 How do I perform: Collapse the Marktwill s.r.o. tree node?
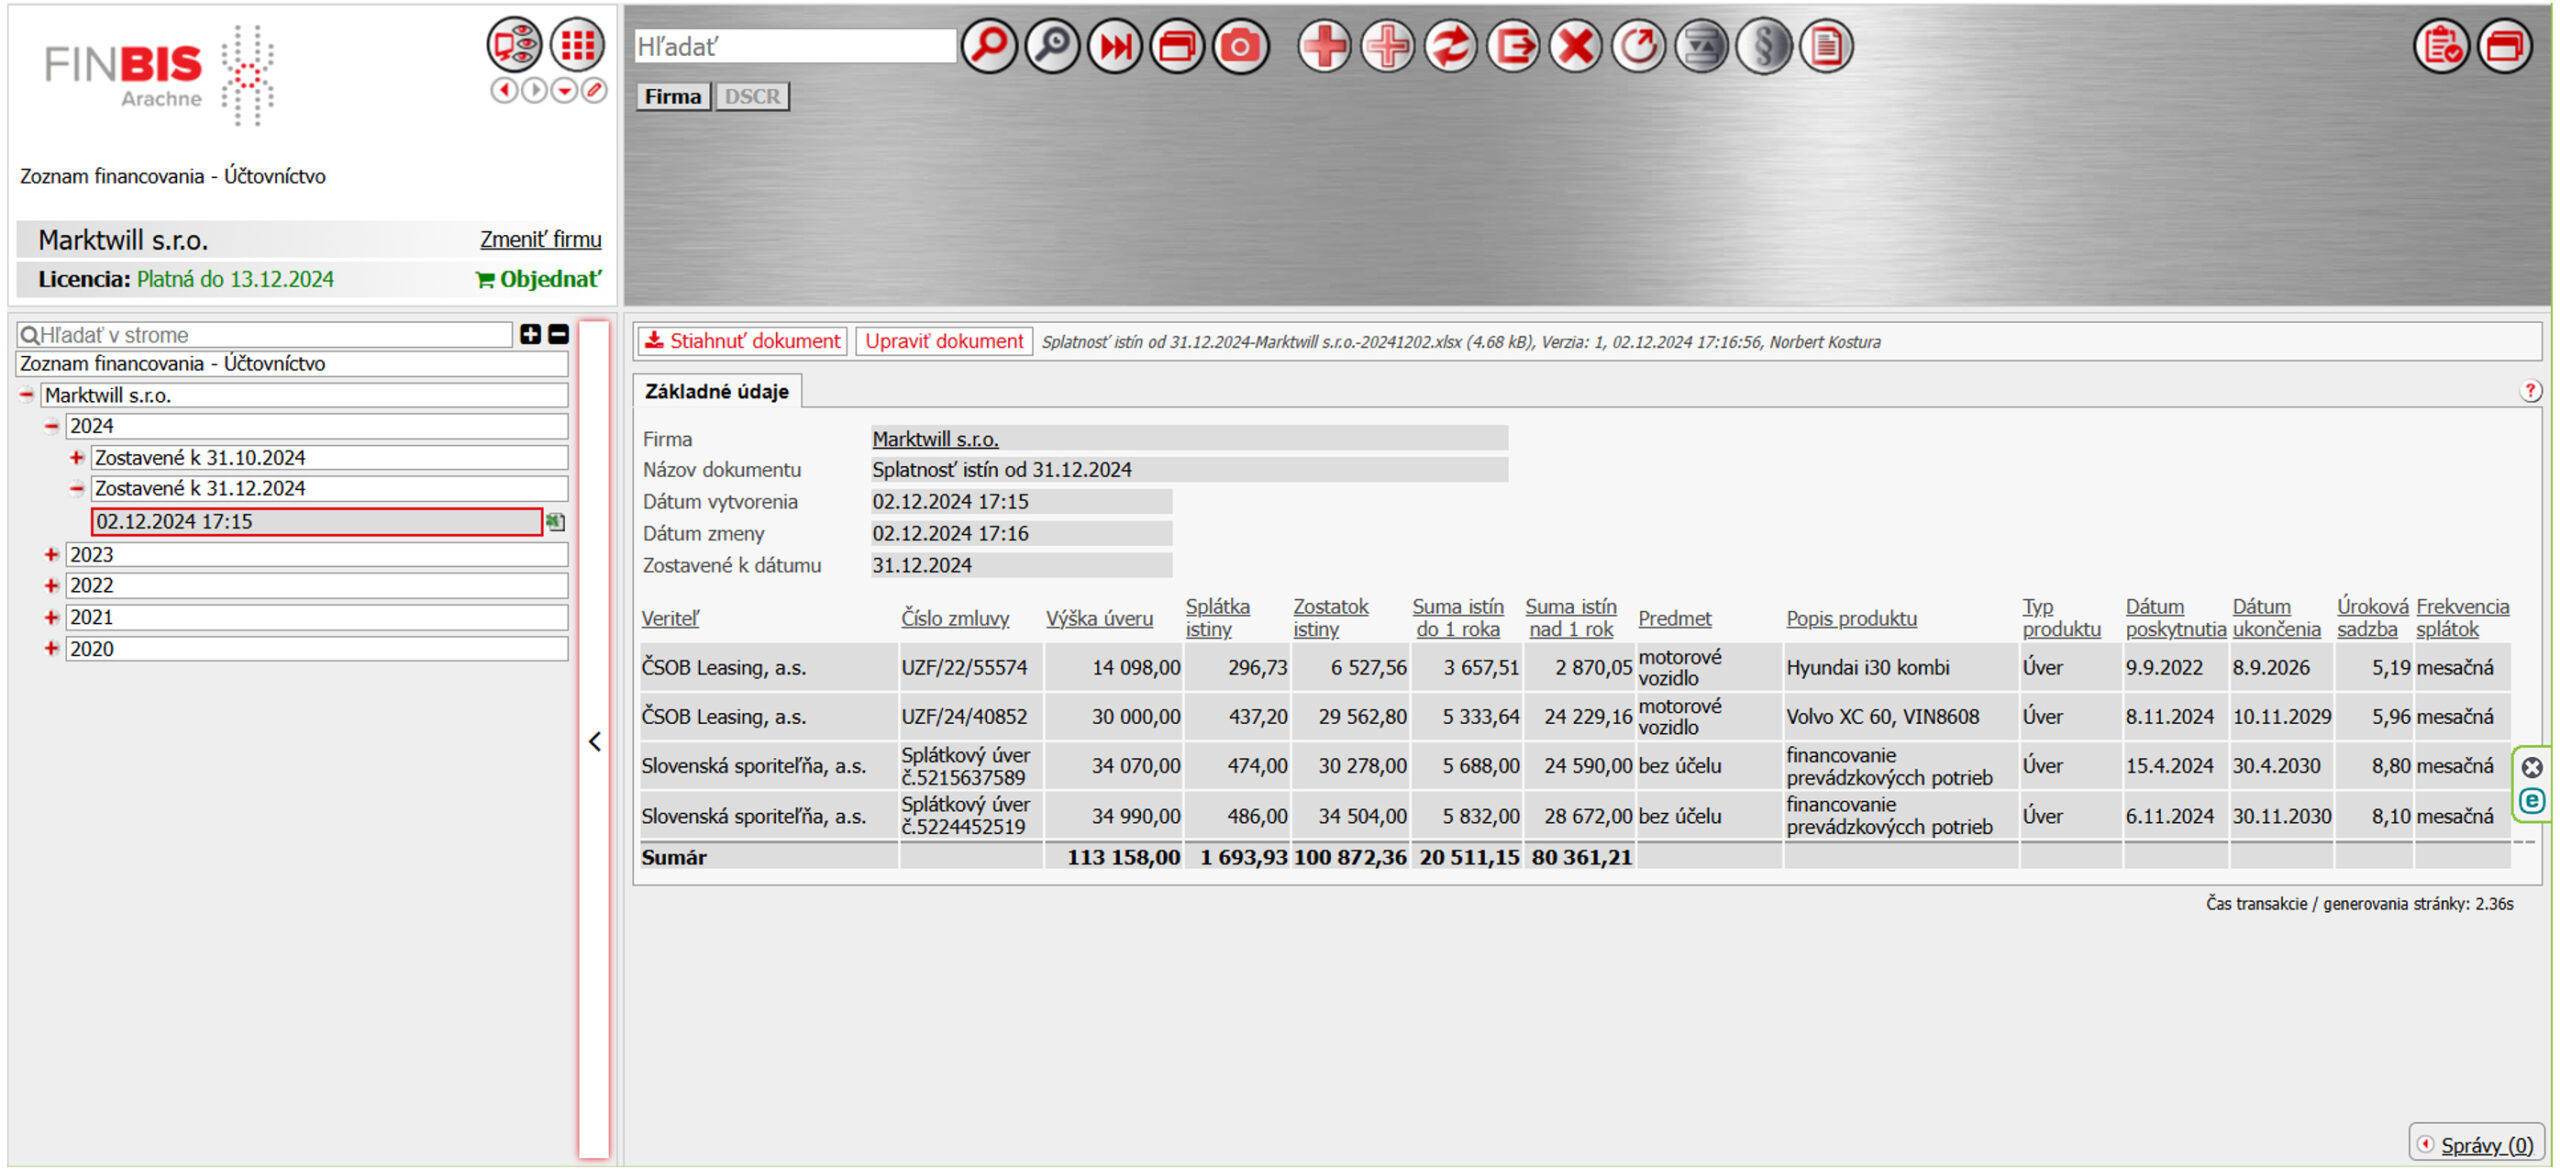[x=27, y=395]
